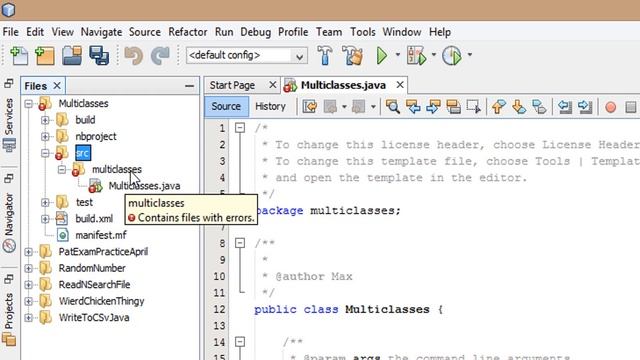Click the Shift Line Left icon

[x=565, y=107]
